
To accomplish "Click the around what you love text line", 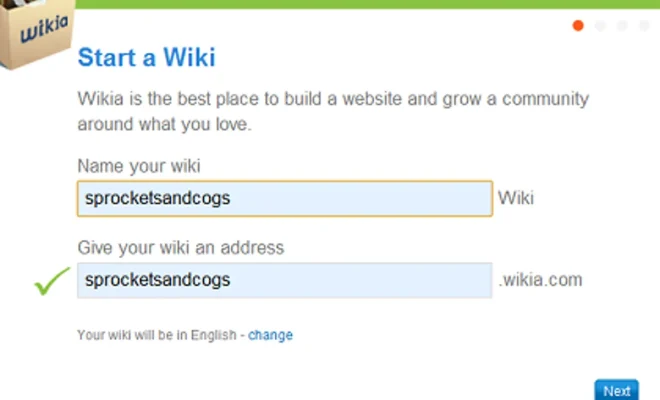I will [164, 125].
